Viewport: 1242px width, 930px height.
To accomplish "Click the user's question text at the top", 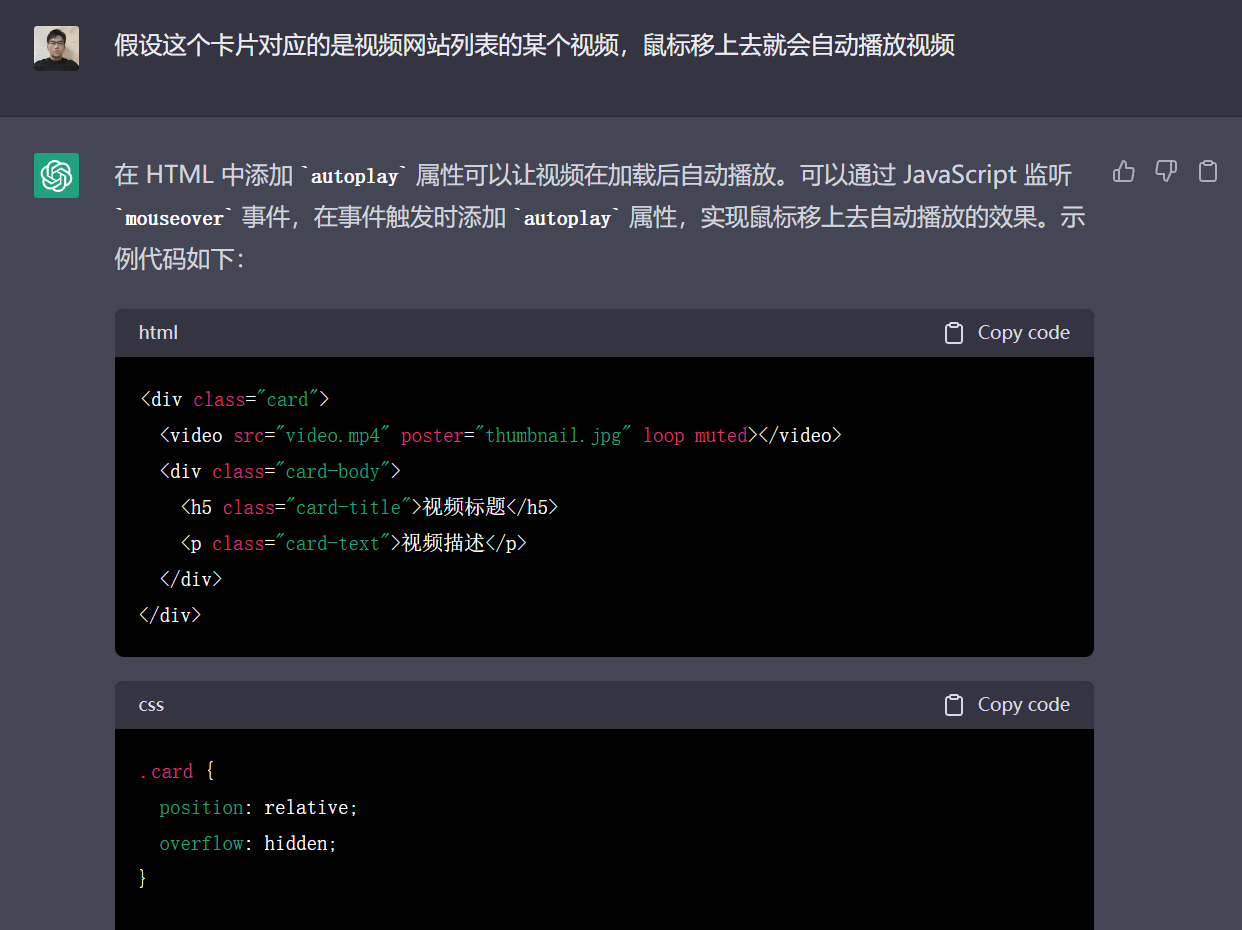I will pyautogui.click(x=534, y=46).
